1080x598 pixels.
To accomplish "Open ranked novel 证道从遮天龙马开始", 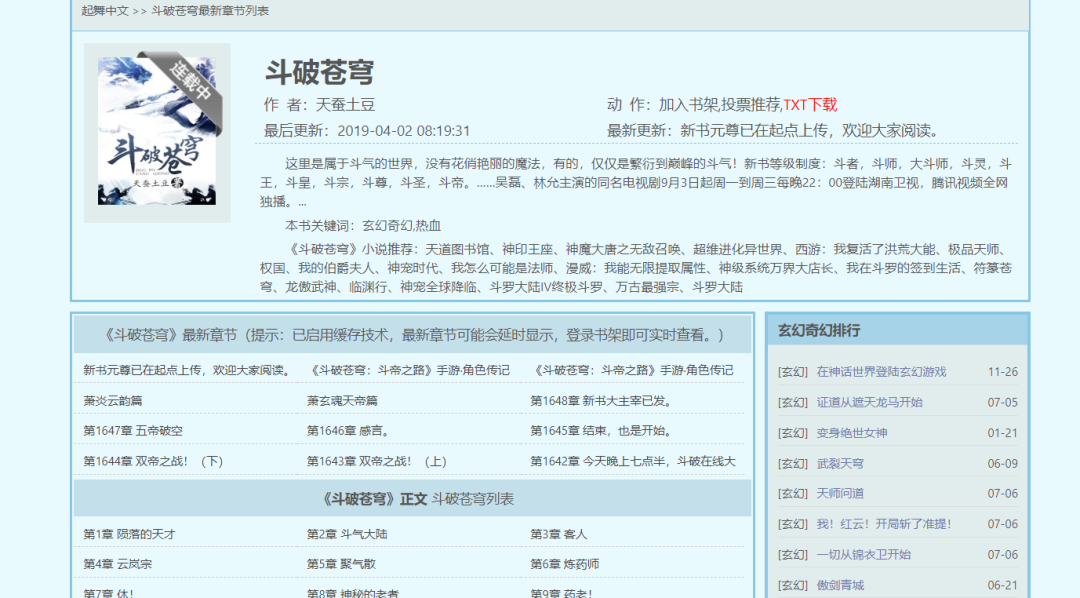I will 869,402.
